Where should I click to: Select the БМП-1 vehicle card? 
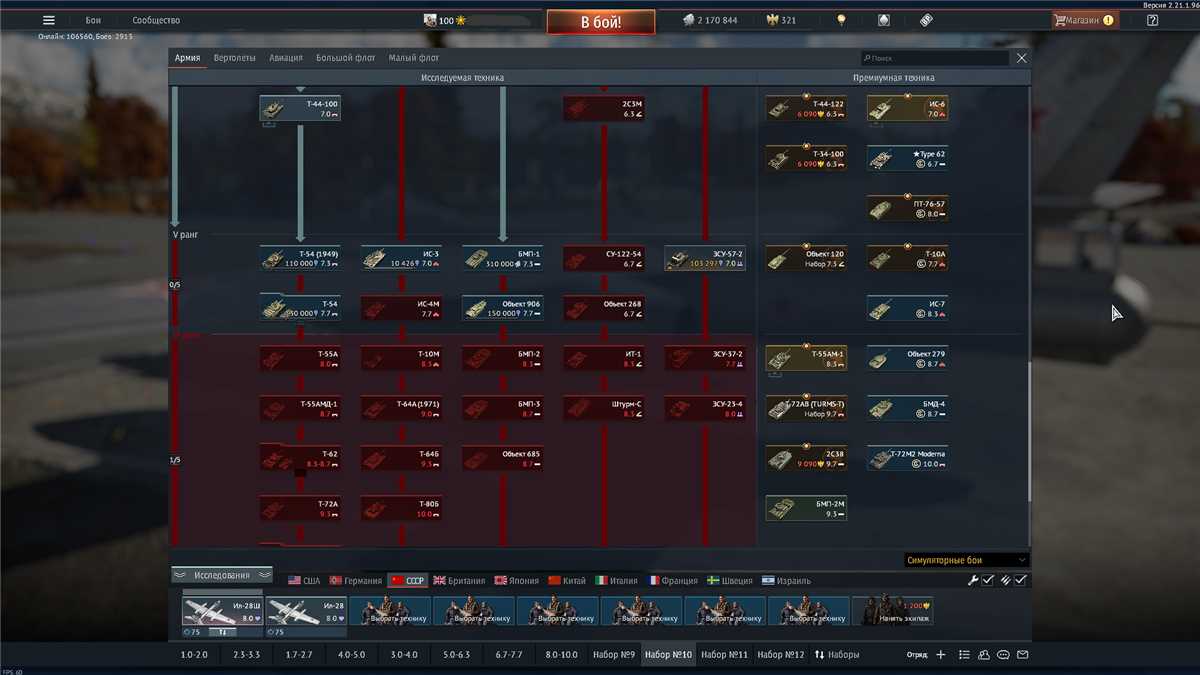tap(502, 258)
